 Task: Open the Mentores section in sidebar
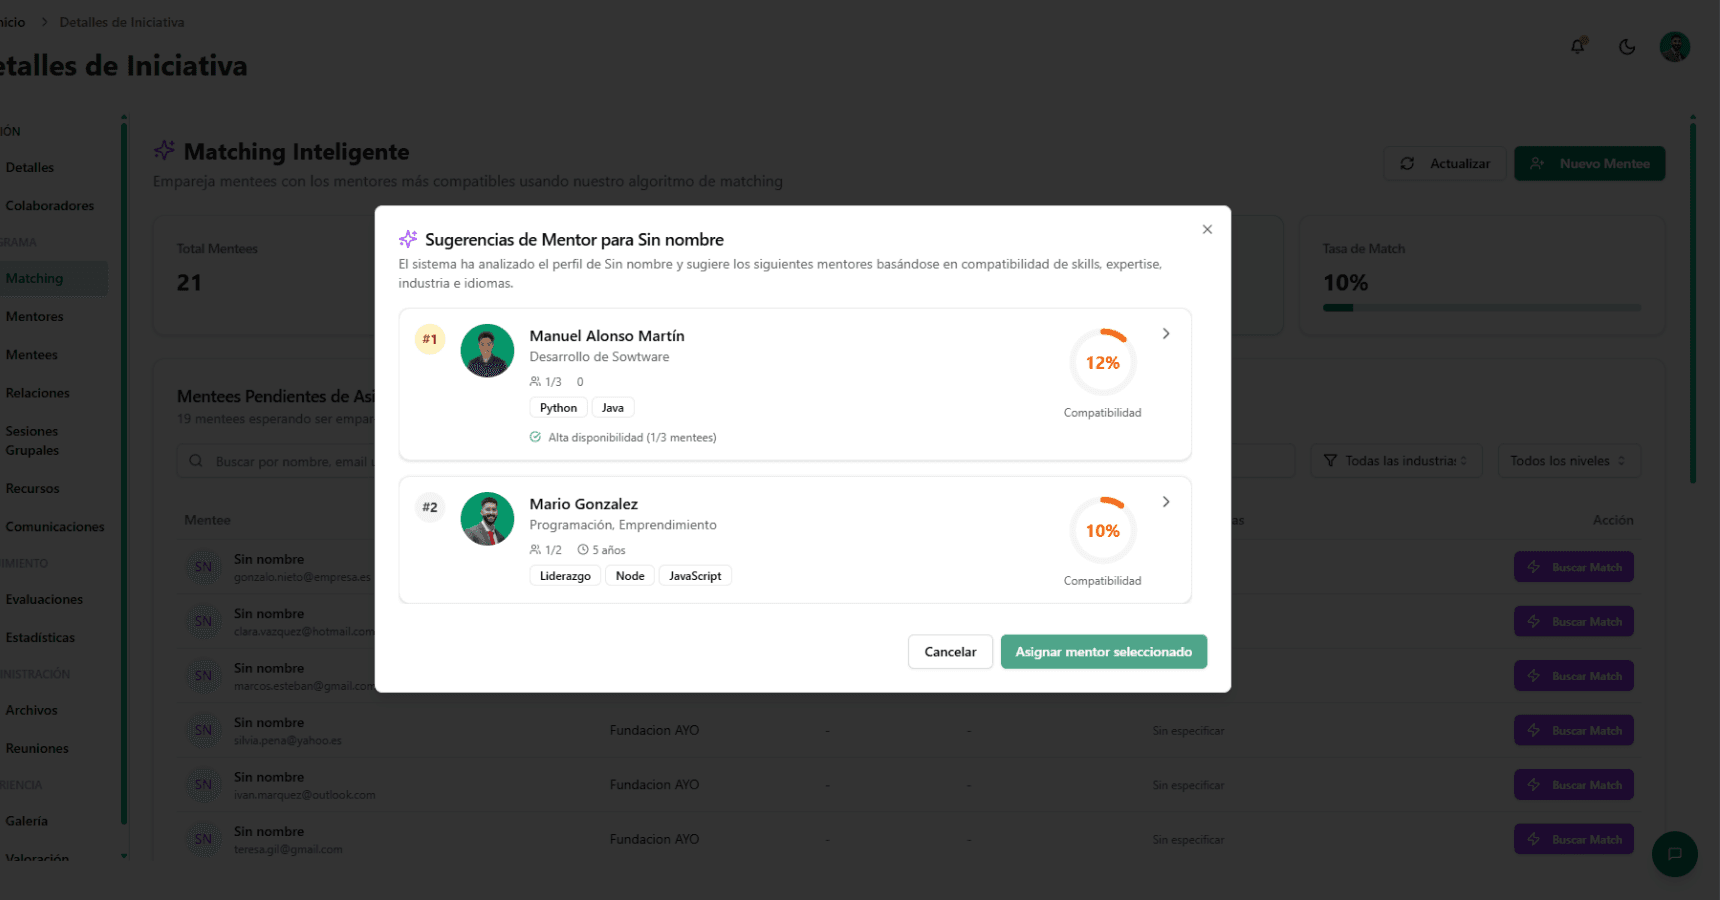pos(35,316)
